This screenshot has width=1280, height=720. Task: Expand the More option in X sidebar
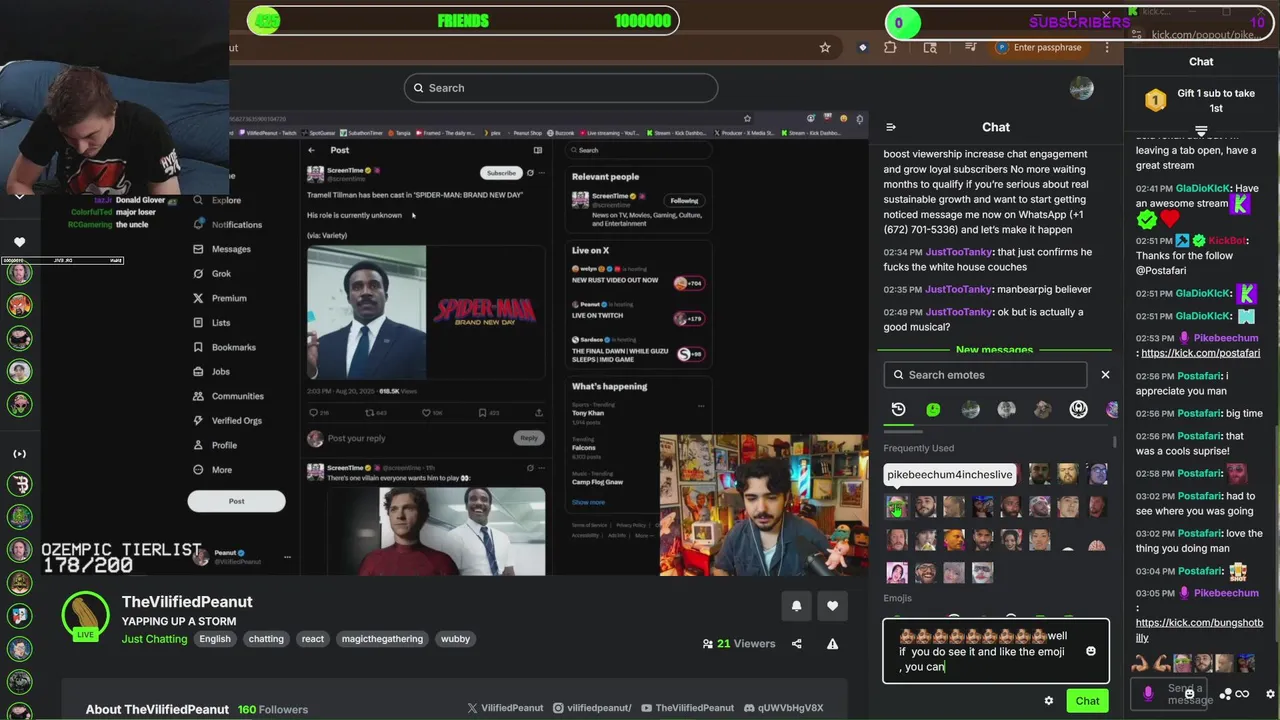click(x=212, y=470)
